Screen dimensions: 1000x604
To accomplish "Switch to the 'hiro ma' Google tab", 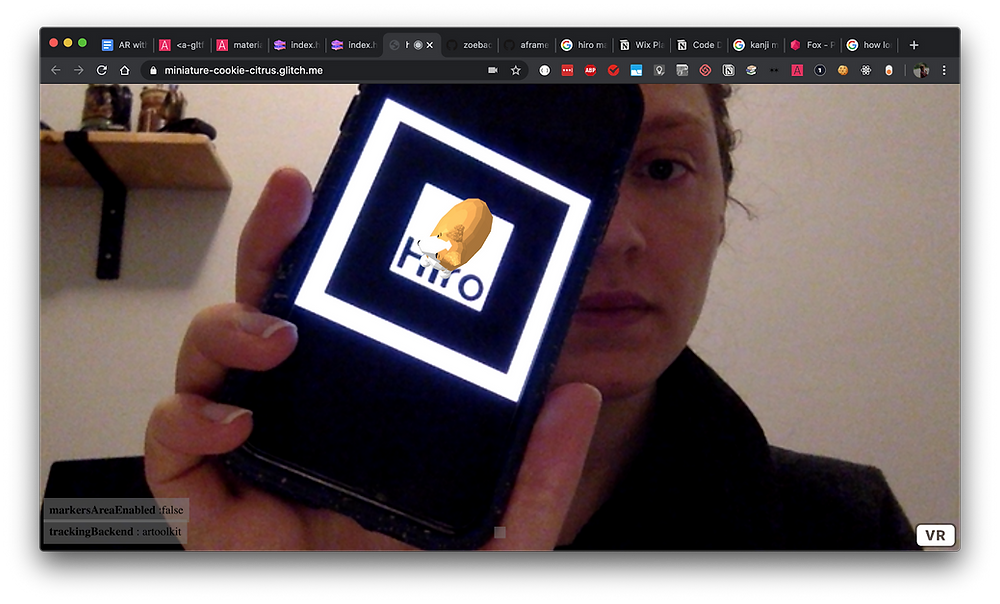I will point(584,45).
